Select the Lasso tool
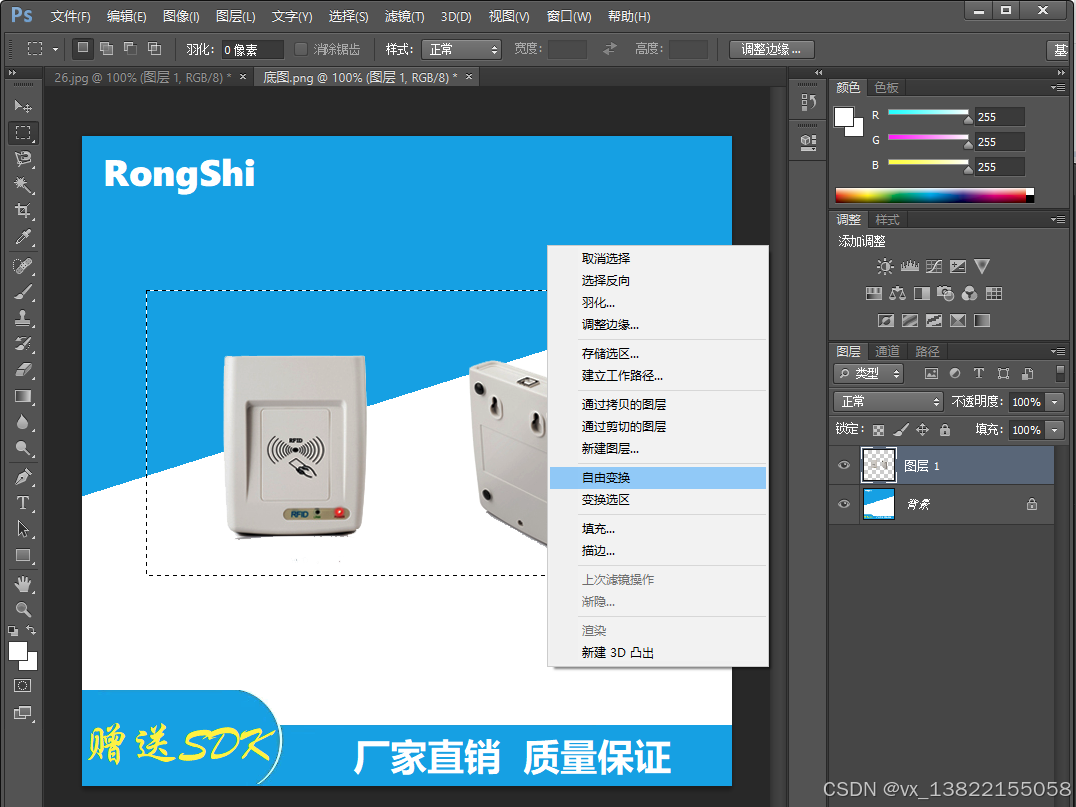The image size is (1076, 807). (x=23, y=159)
